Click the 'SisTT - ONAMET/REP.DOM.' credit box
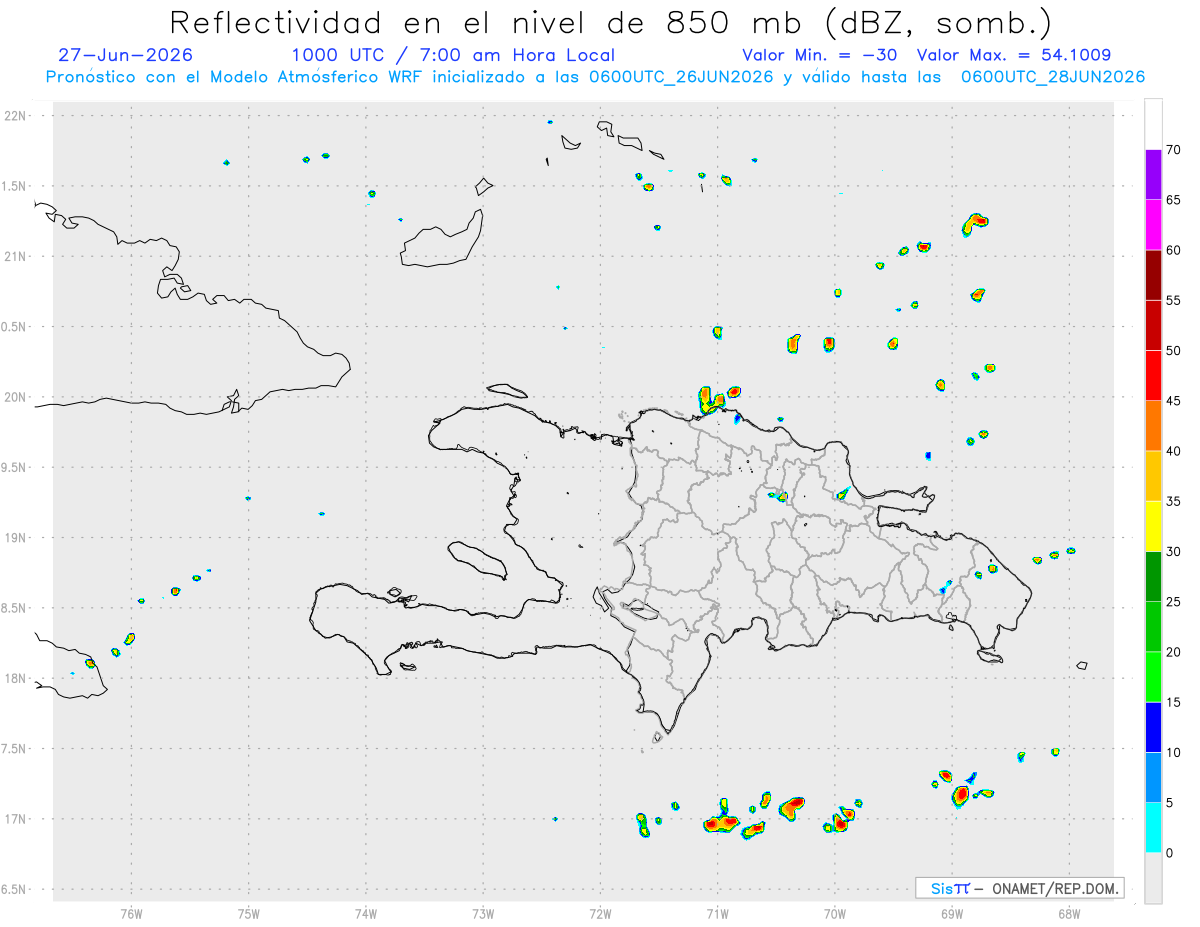The image size is (1200, 927). [1020, 888]
